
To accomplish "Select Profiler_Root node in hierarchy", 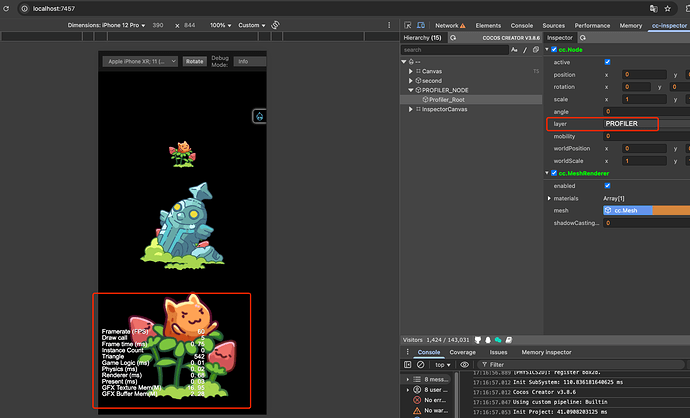I will (x=448, y=99).
